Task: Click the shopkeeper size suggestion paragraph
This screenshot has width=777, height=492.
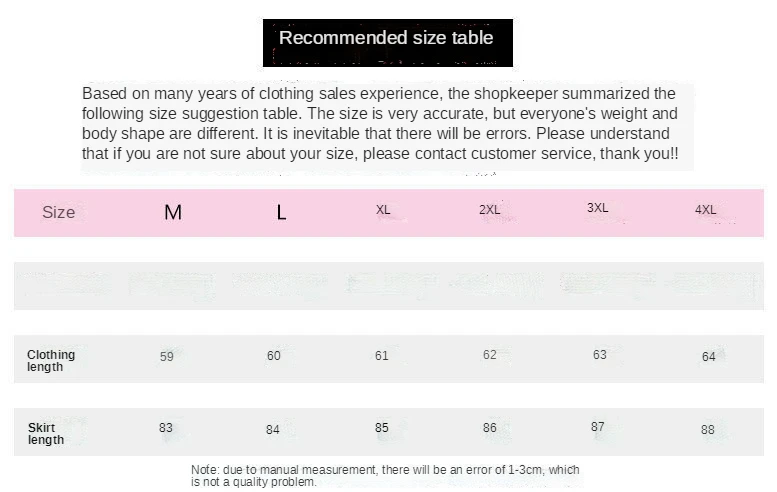Action: tap(380, 123)
